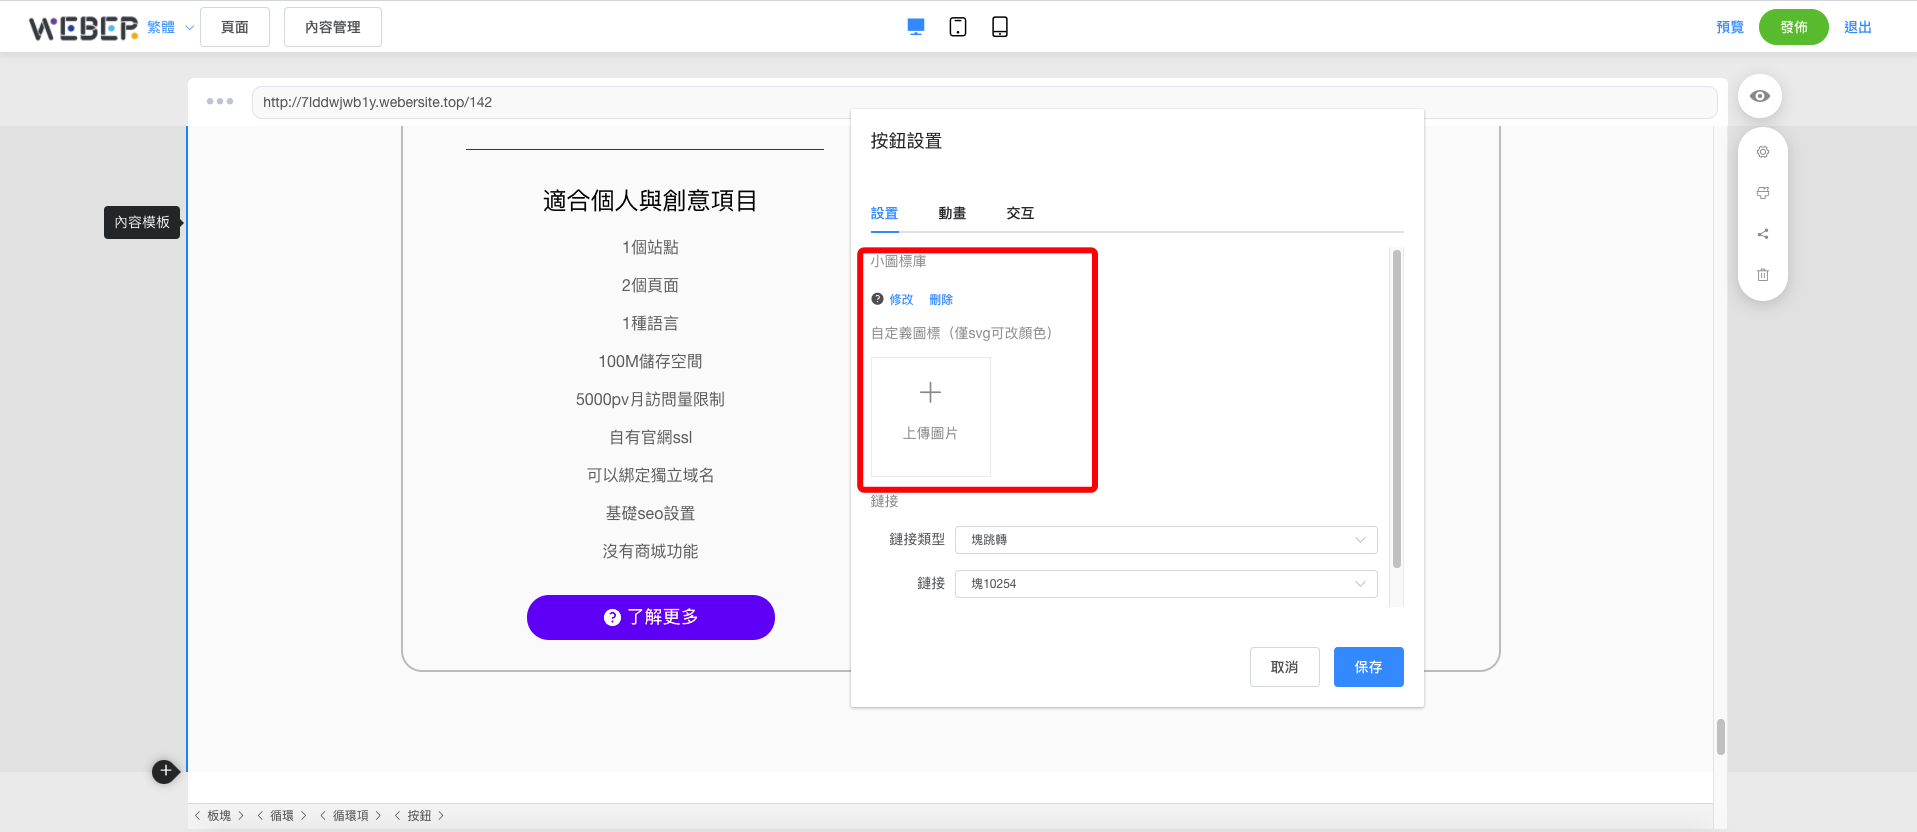1917x832 pixels.
Task: Click the 內容模板 side label
Action: coord(142,222)
